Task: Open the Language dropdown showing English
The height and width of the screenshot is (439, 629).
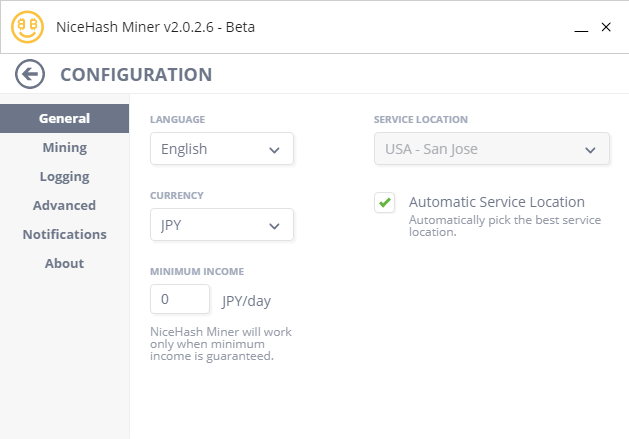Action: point(221,149)
